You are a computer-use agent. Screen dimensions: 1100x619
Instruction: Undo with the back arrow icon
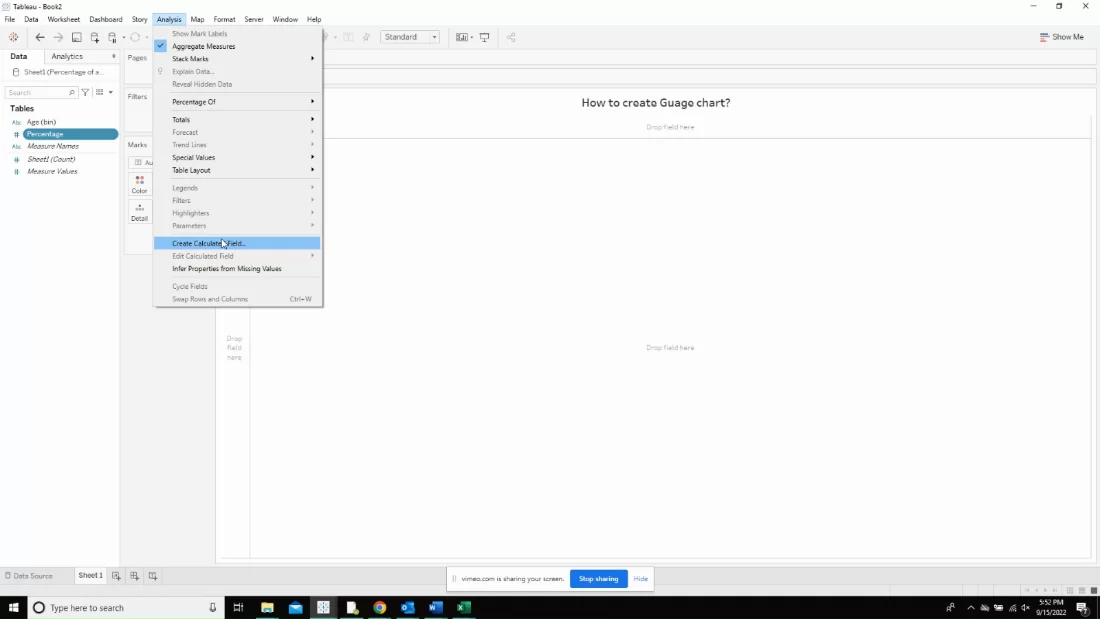click(40, 37)
